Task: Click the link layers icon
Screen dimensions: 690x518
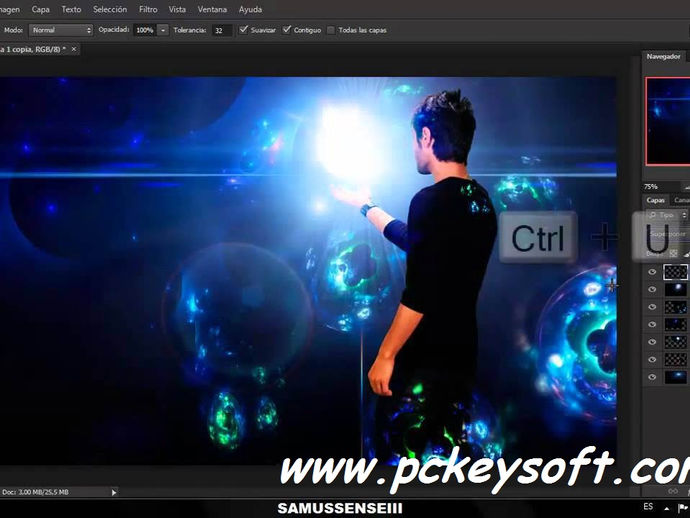Action: [673, 491]
